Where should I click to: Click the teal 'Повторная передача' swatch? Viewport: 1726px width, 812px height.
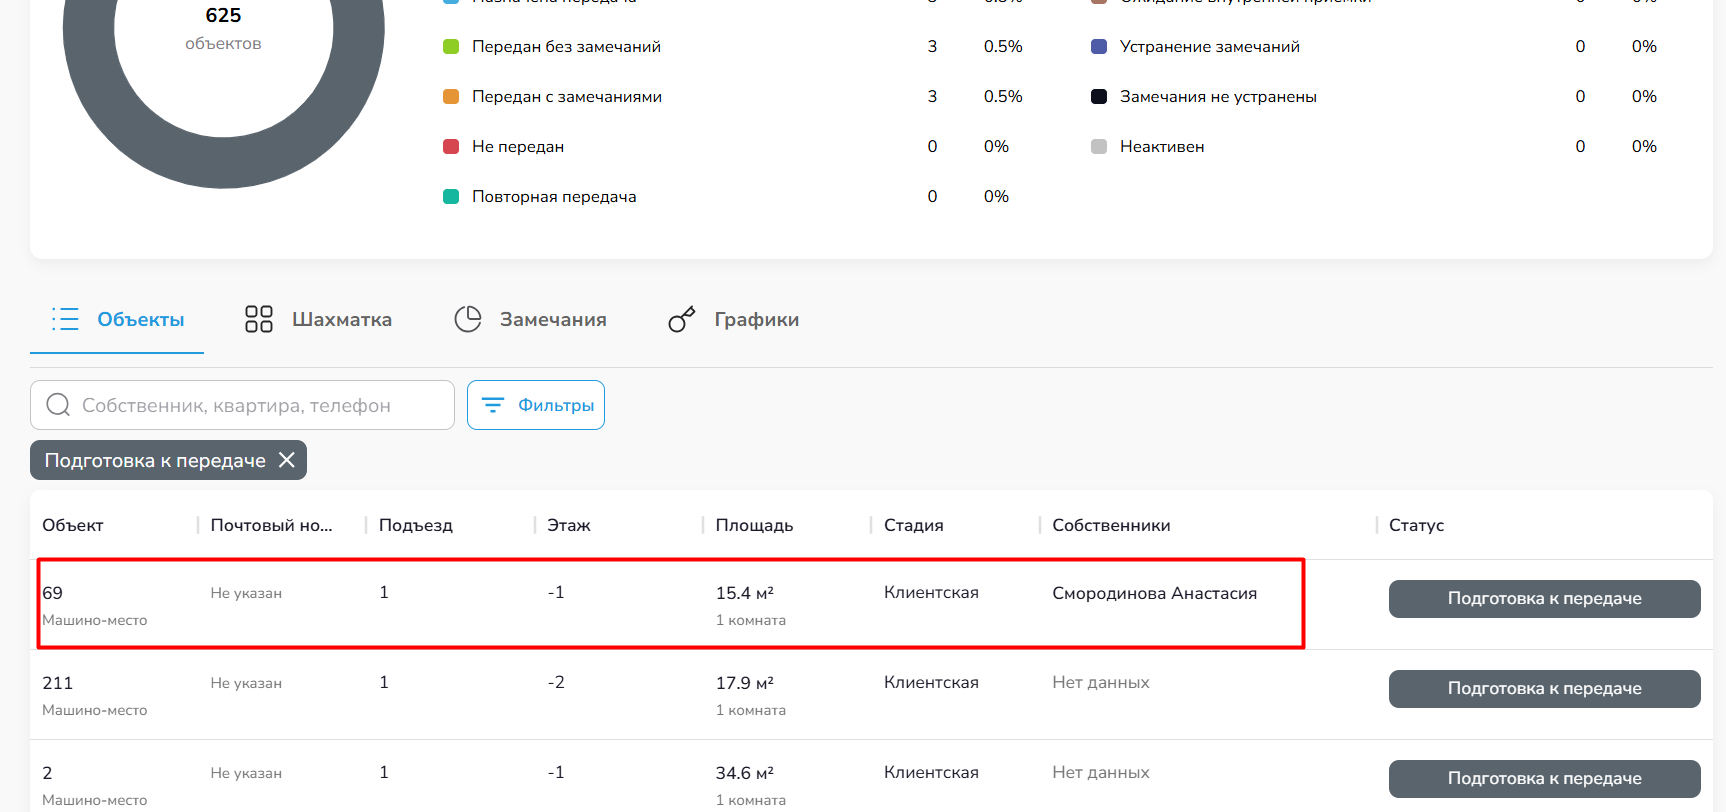pyautogui.click(x=451, y=197)
